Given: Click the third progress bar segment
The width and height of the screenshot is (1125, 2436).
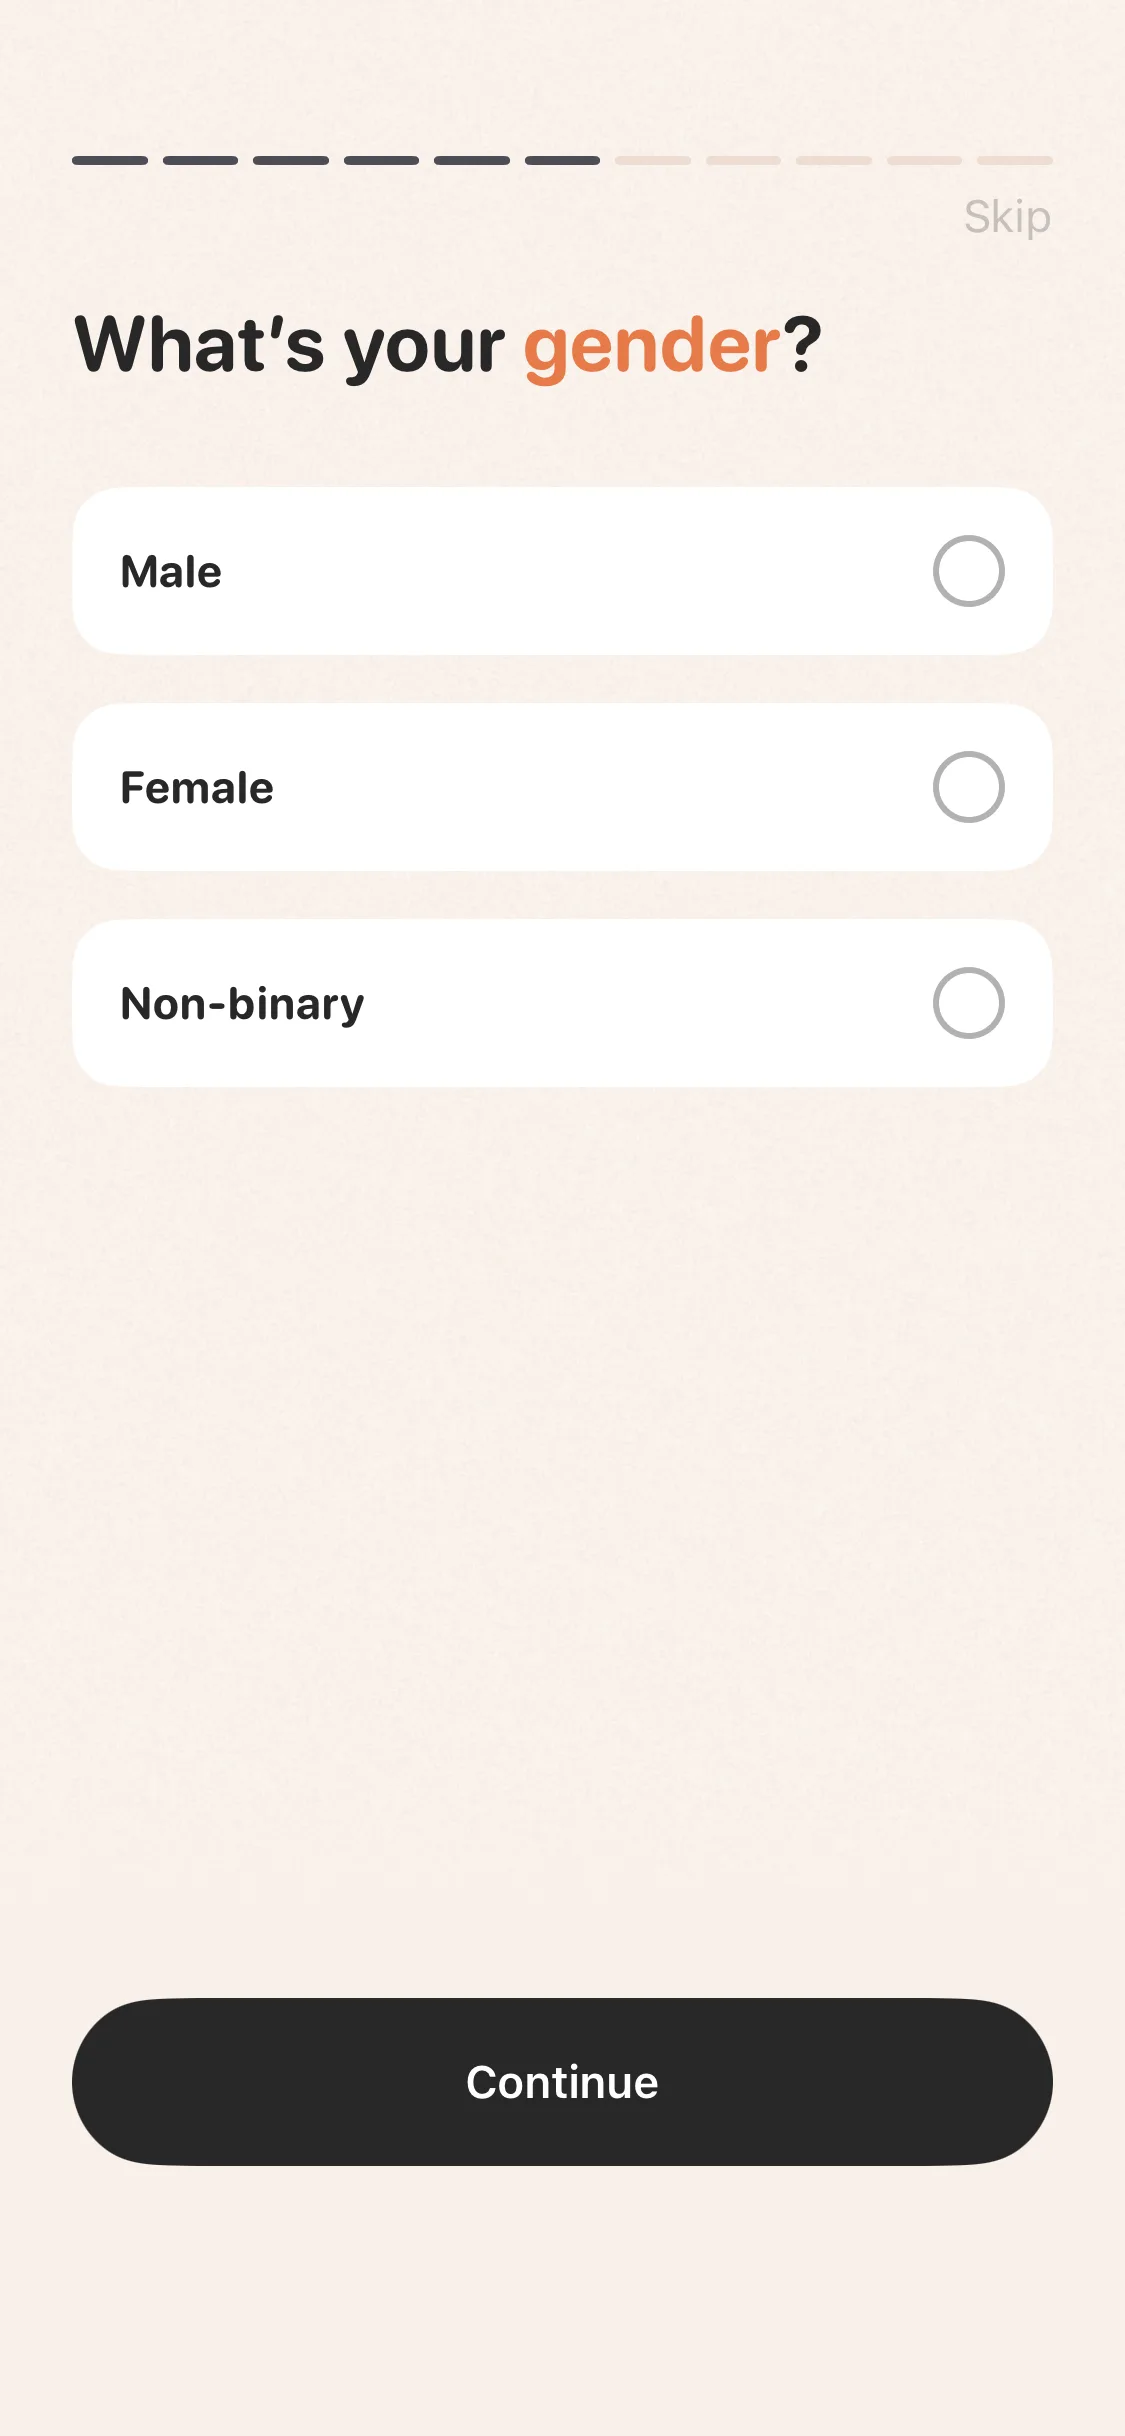Looking at the screenshot, I should pyautogui.click(x=291, y=160).
